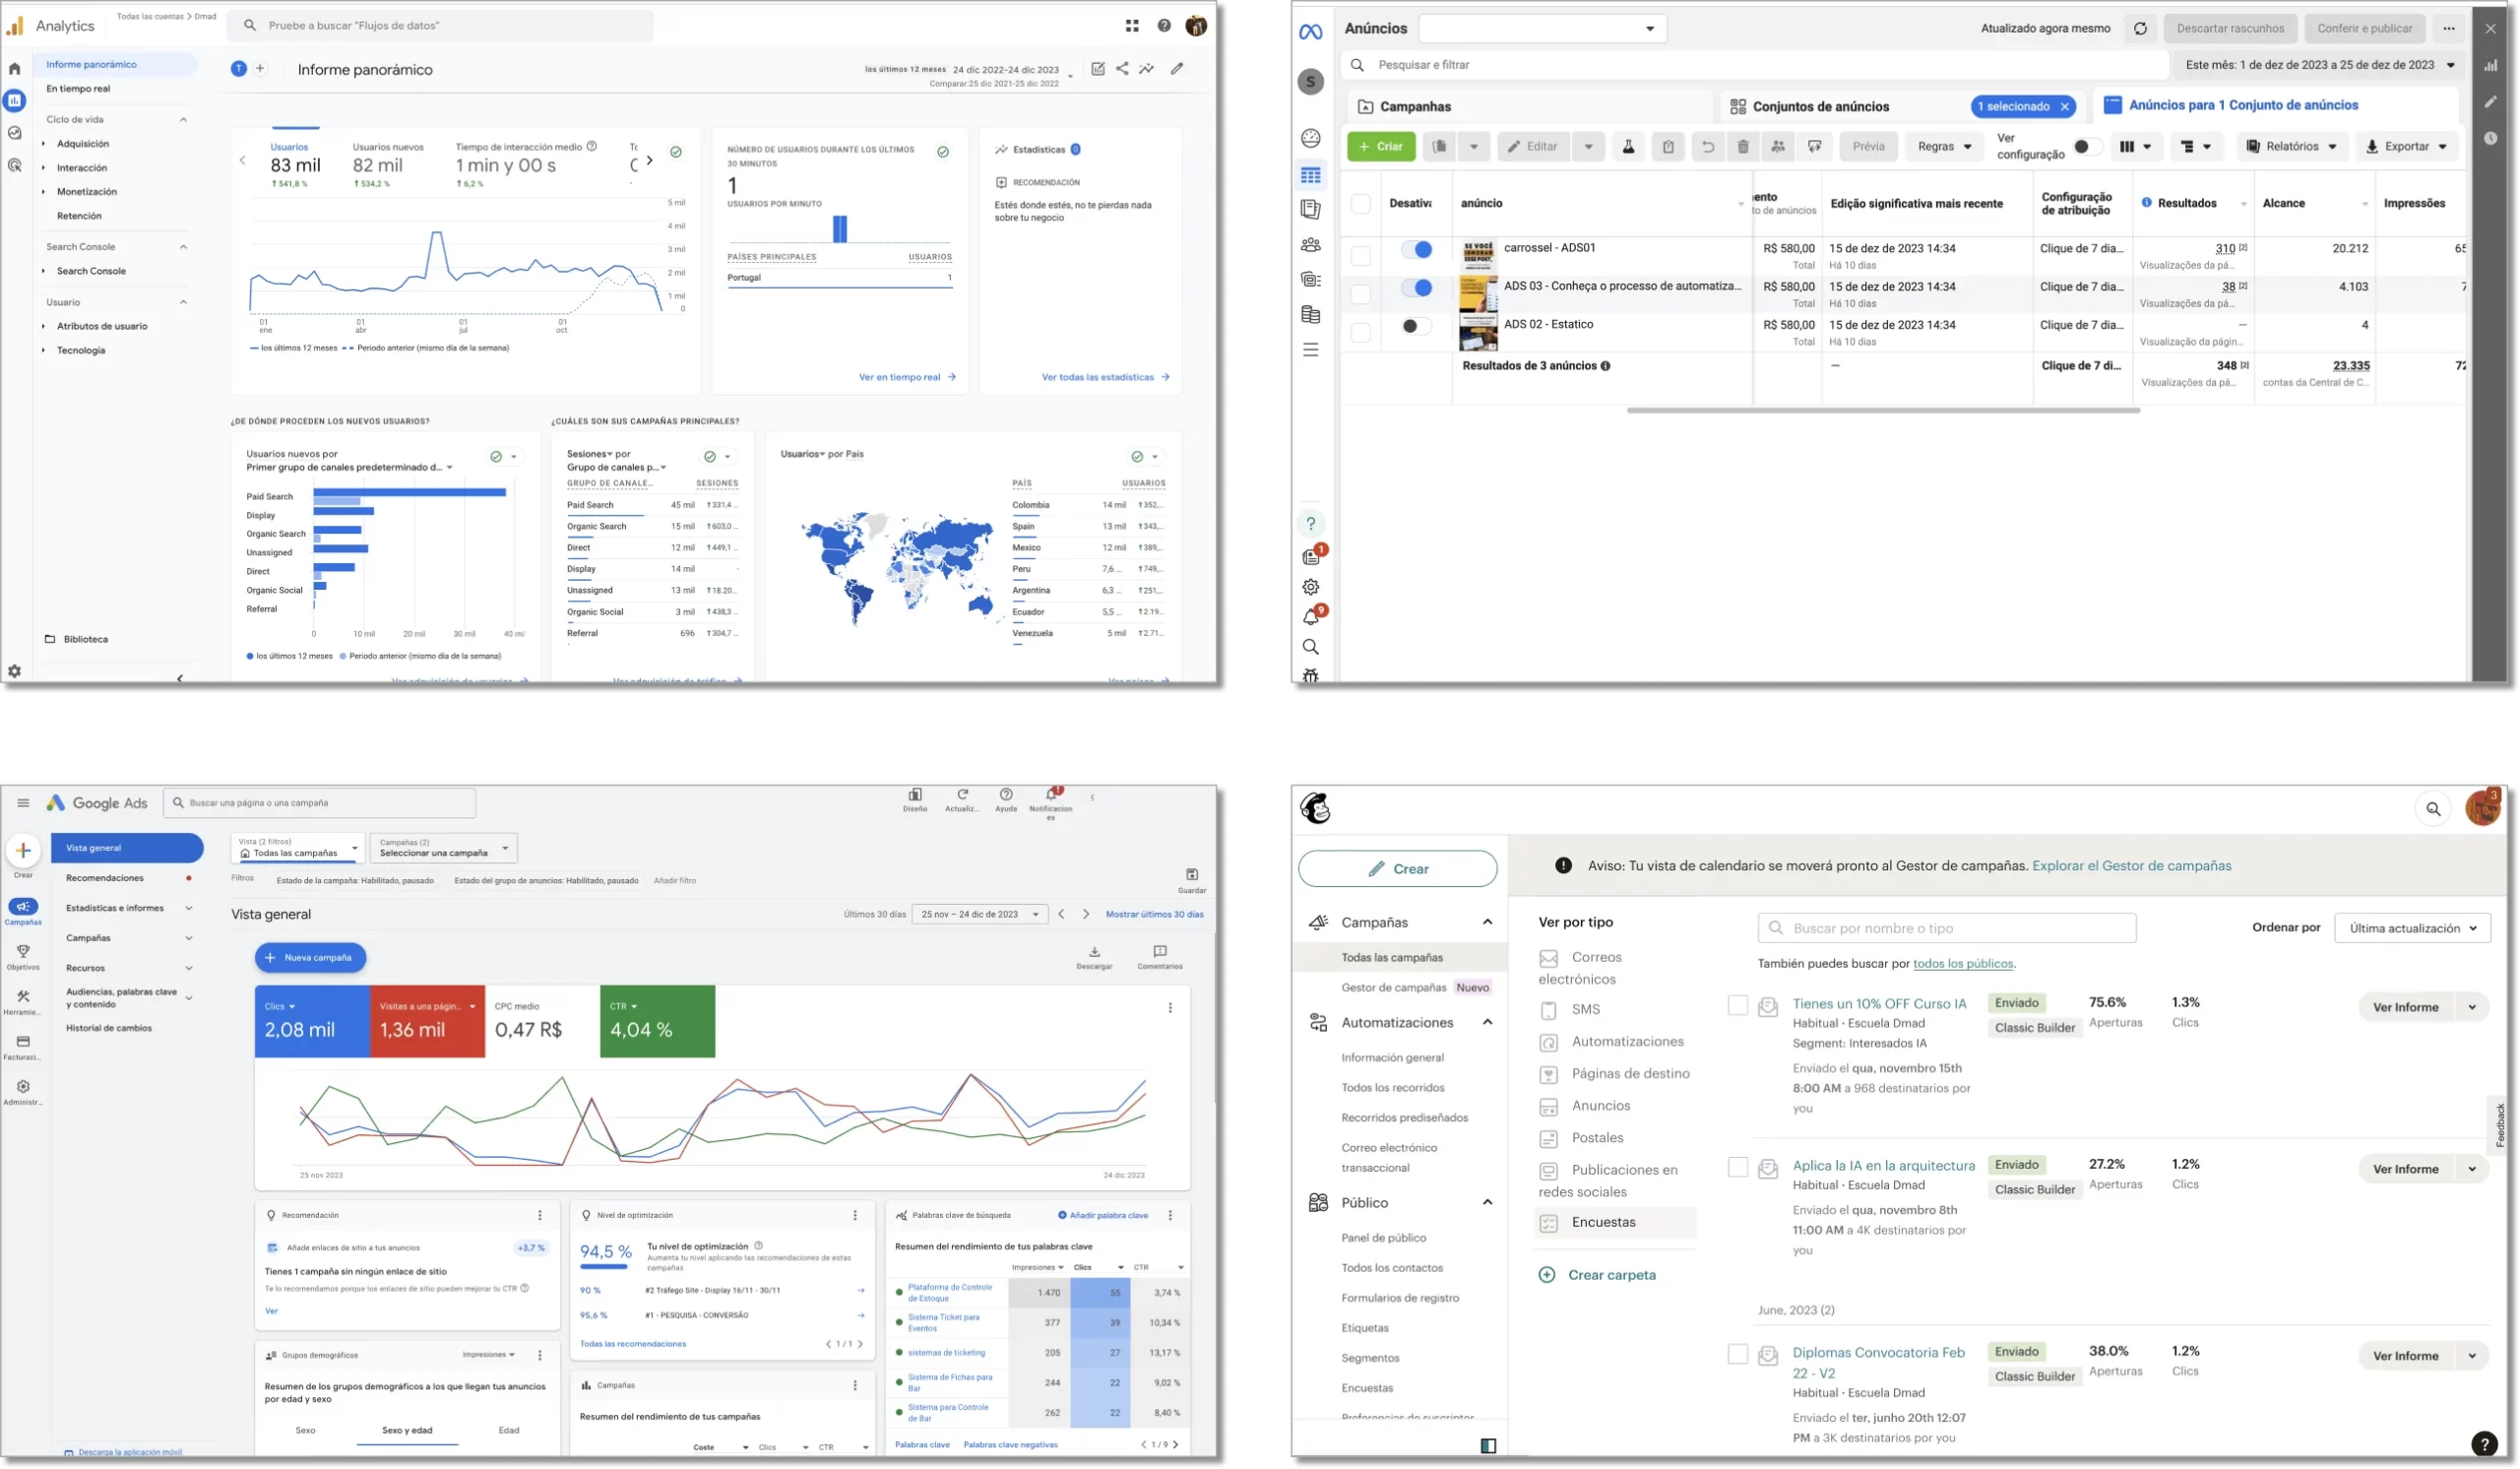Click the A/B test flask icon
This screenshot has width=2520, height=1469.
pyautogui.click(x=1628, y=147)
